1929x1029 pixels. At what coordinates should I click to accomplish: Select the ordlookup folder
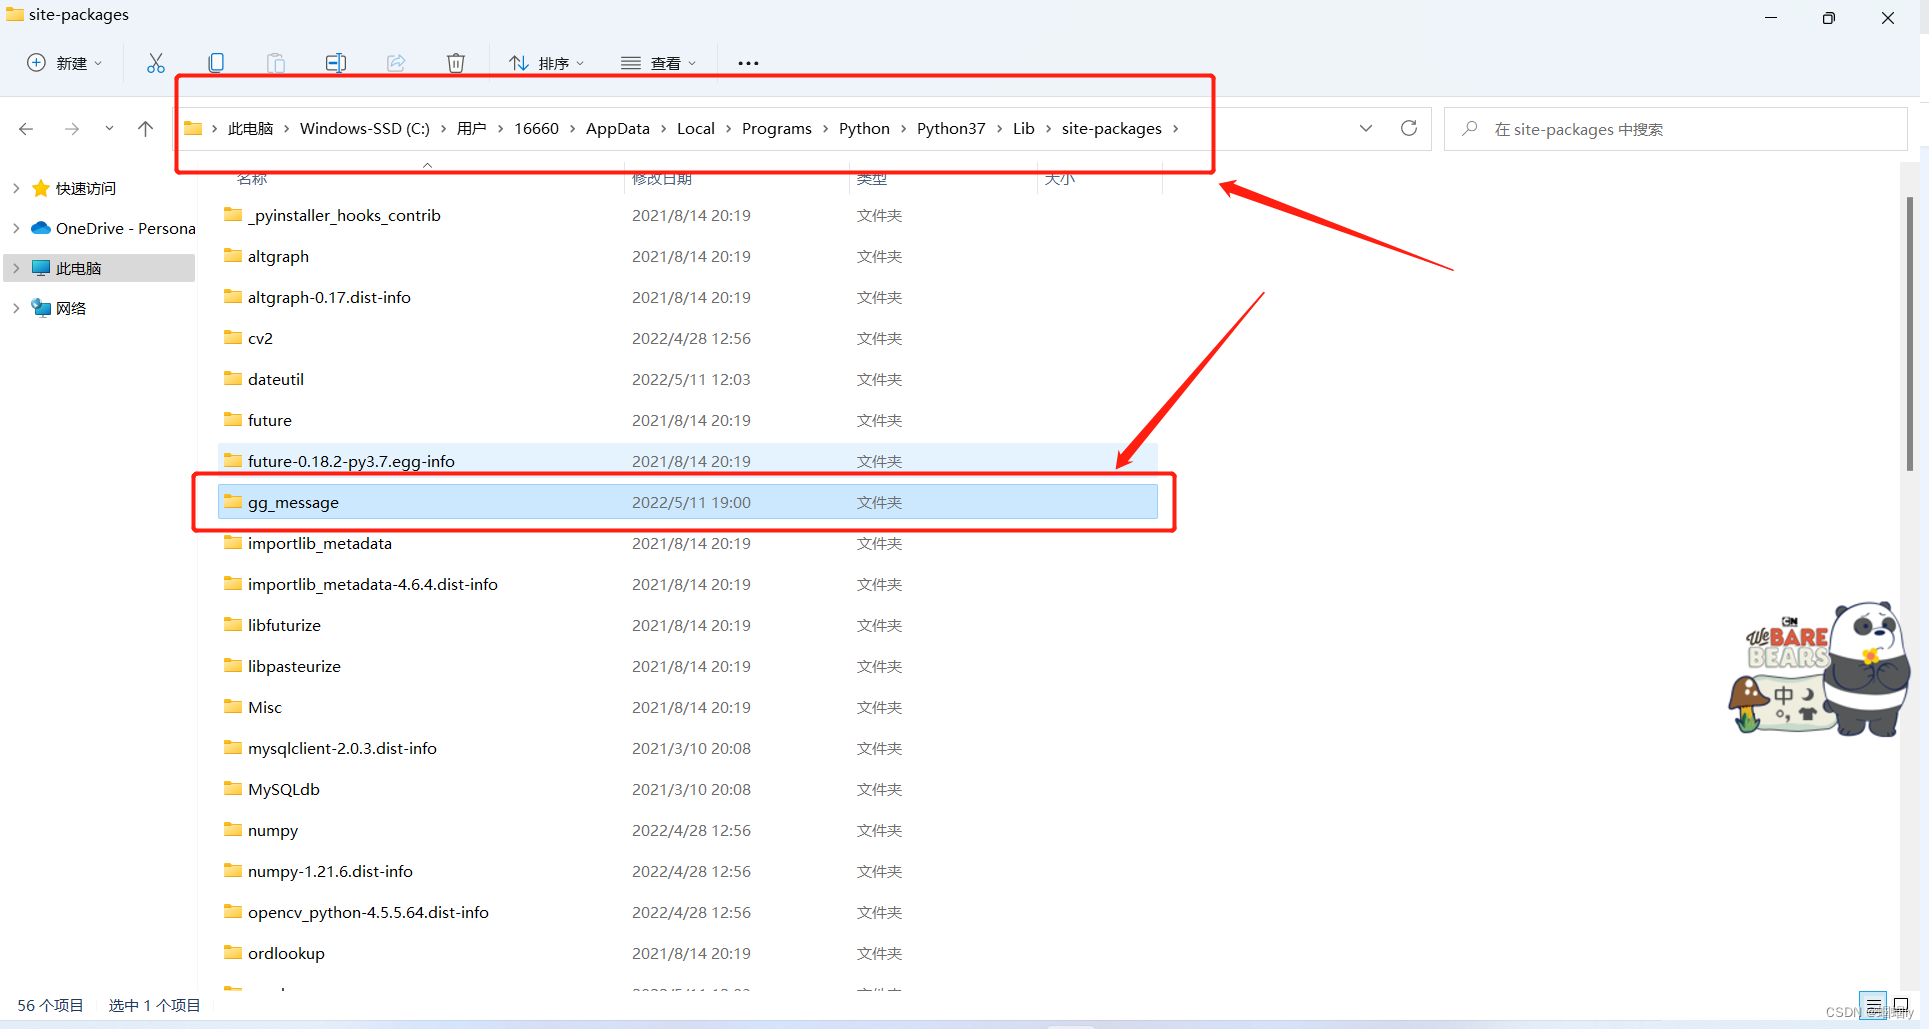click(687, 953)
